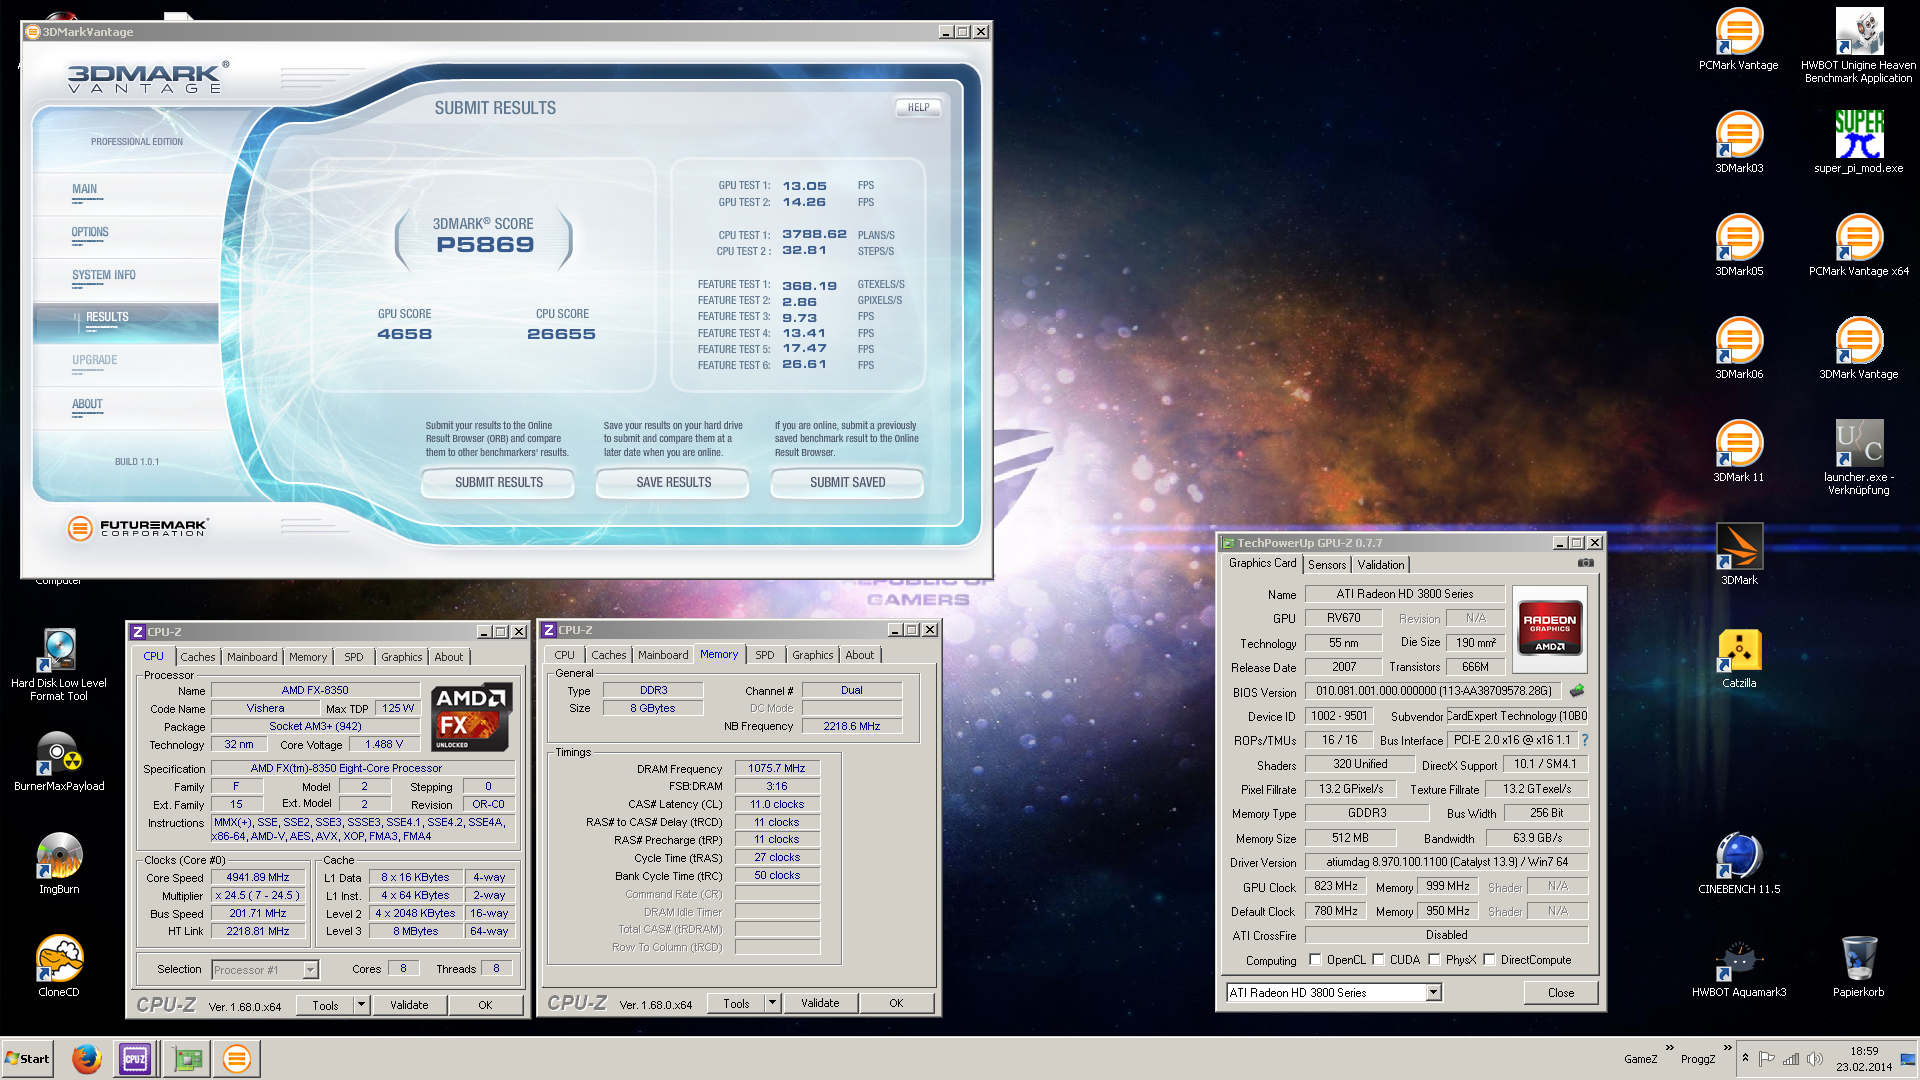This screenshot has height=1080, width=1920.
Task: Expand GameZ toolbar chevron in taskbar
Action: (1669, 1048)
